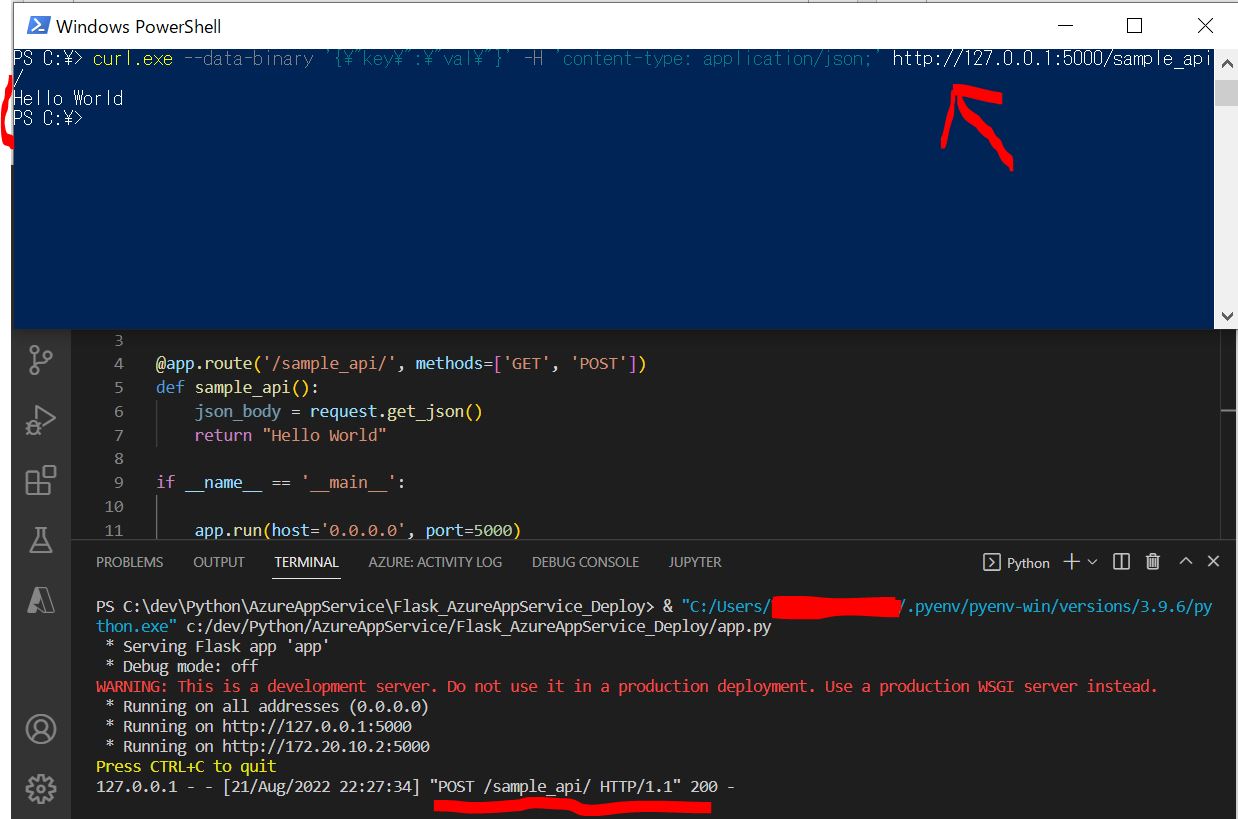
Task: Create new terminal with plus icon
Action: coord(1071,562)
